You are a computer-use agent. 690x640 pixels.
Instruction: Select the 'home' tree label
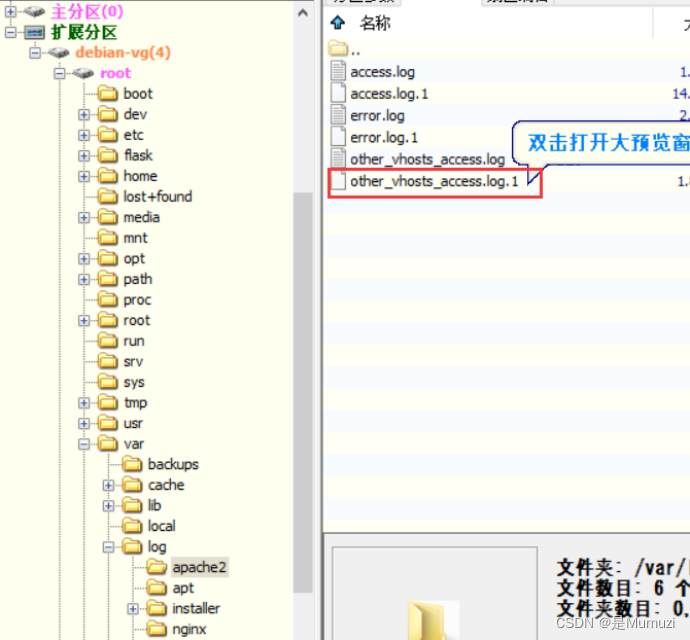140,176
